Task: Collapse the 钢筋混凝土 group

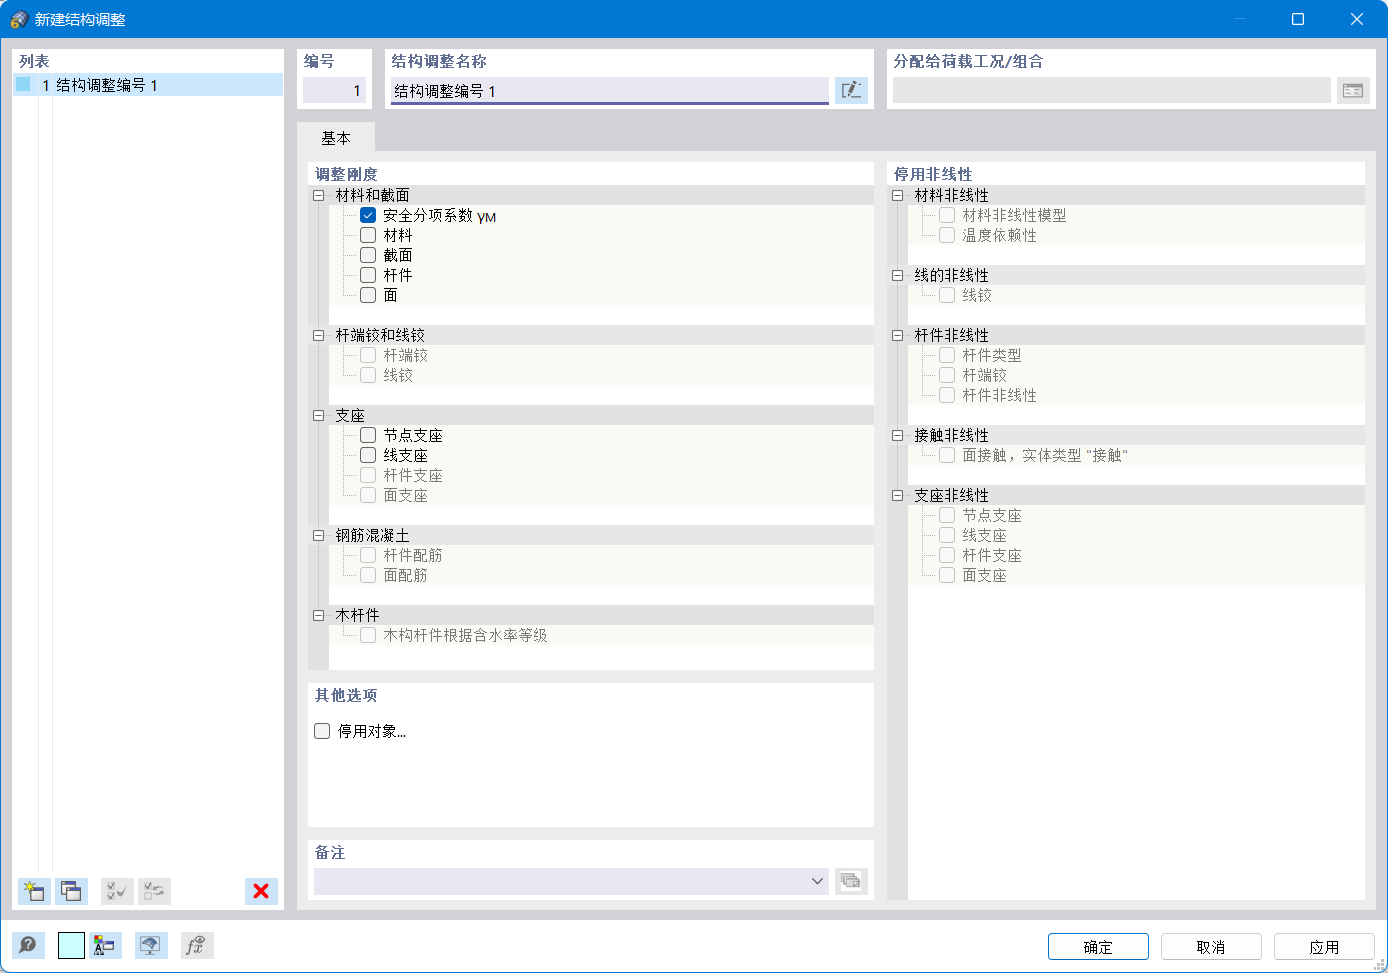Action: click(x=319, y=535)
